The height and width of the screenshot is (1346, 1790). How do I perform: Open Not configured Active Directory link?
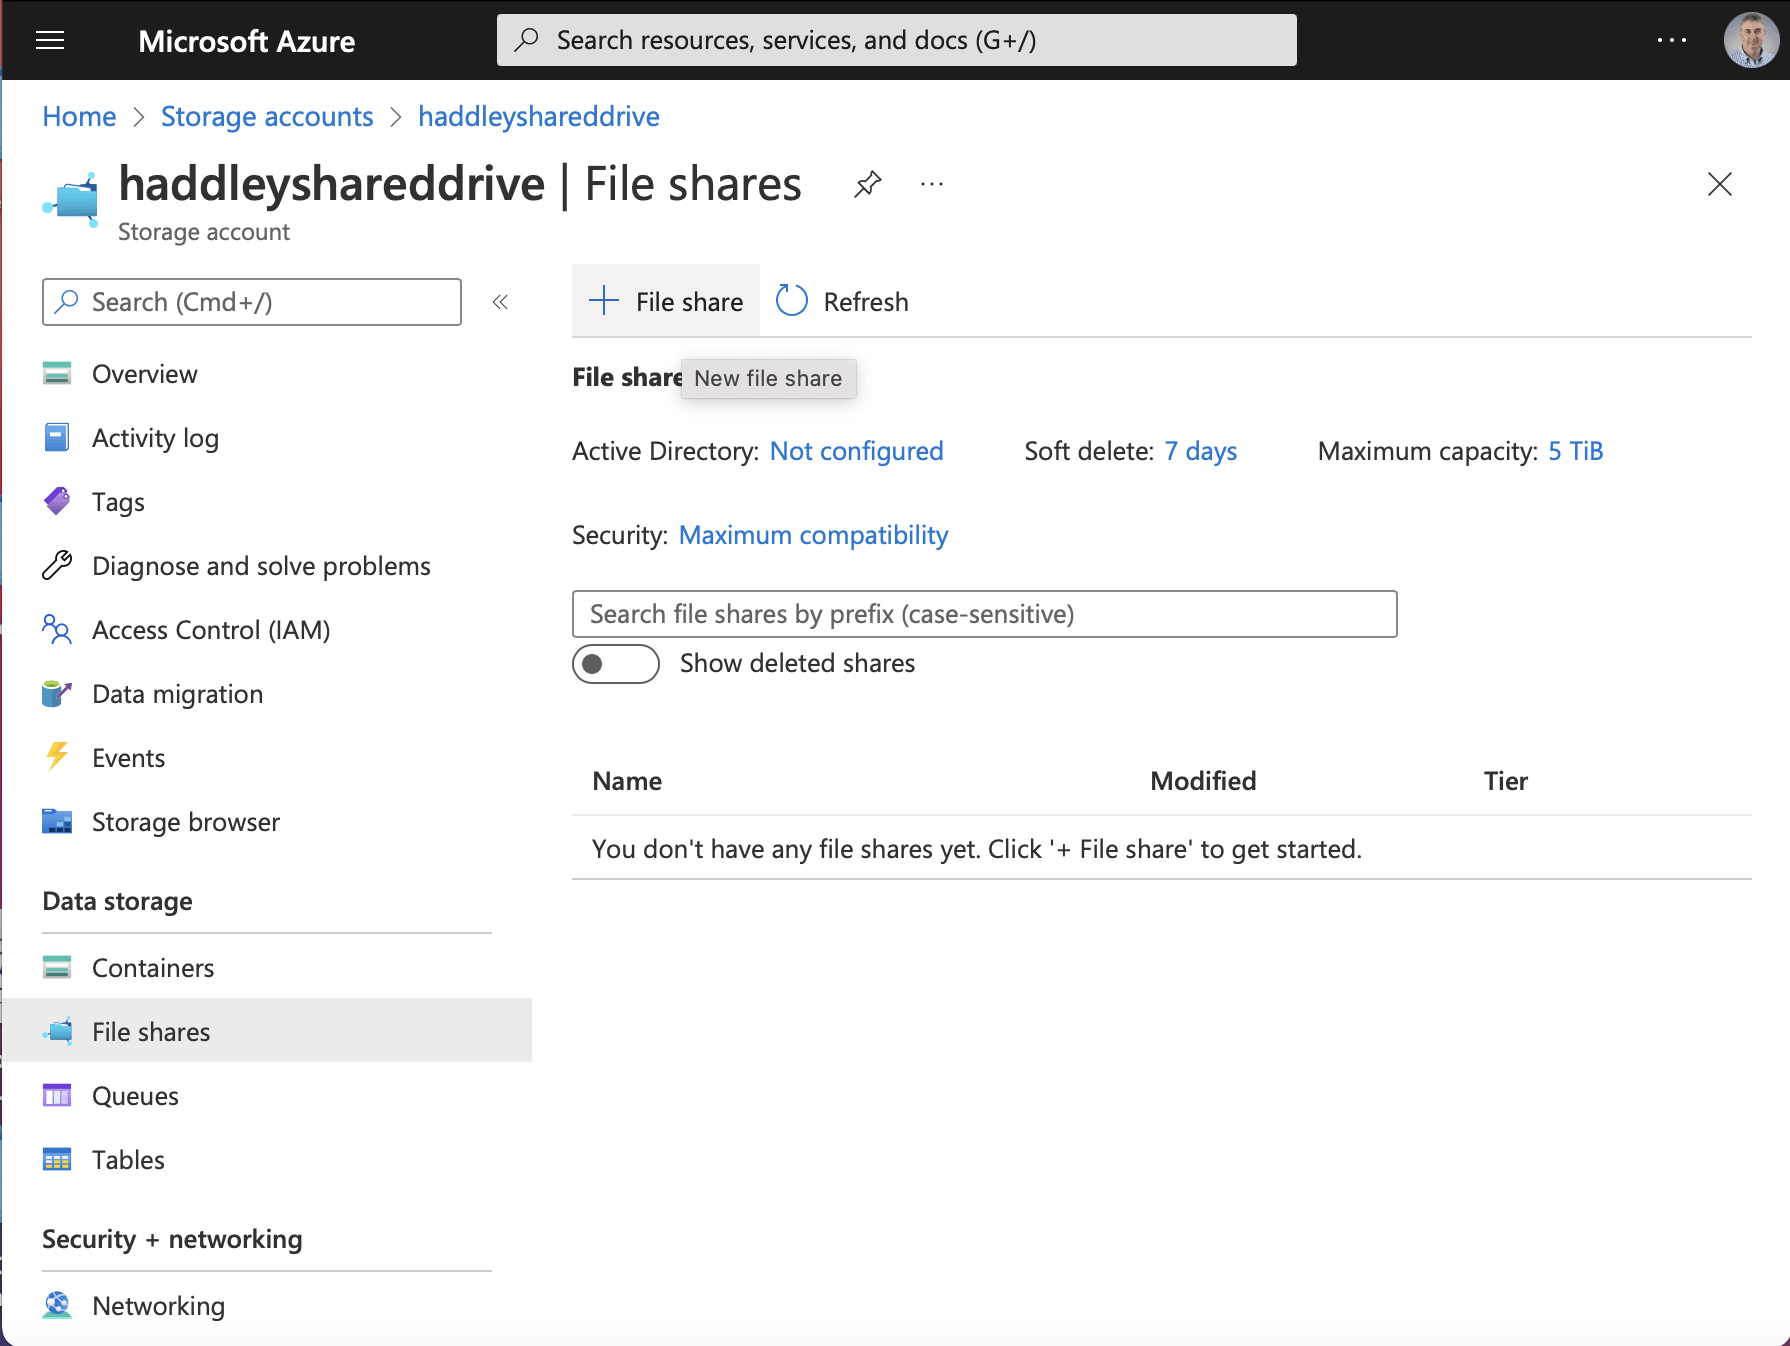tap(856, 451)
